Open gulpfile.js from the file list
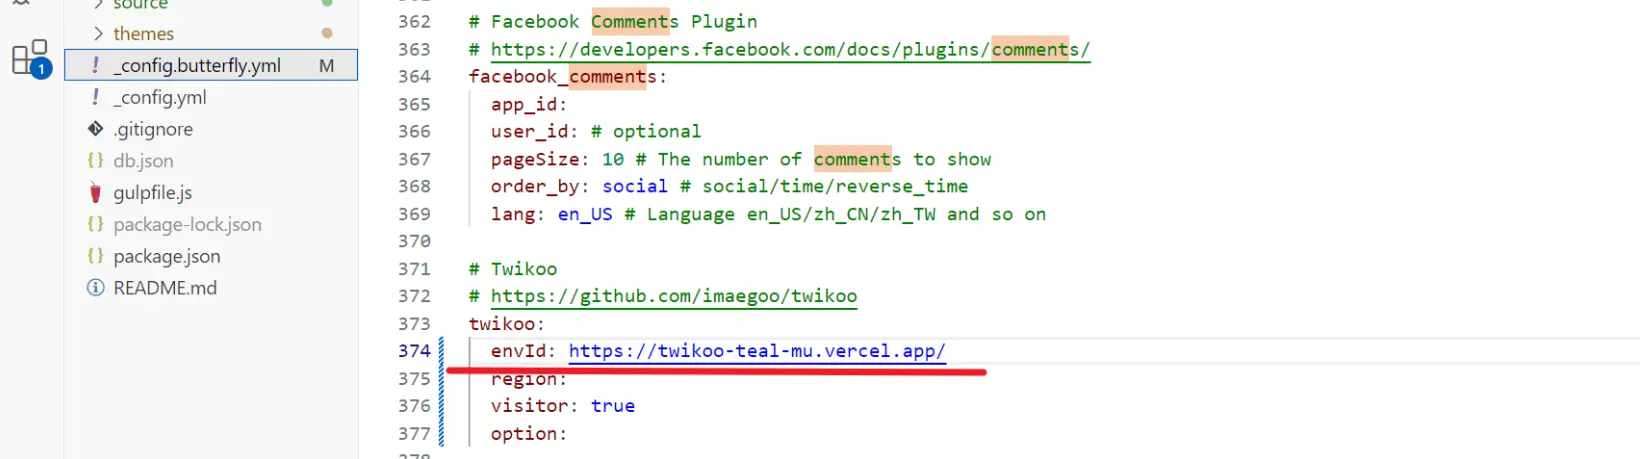Viewport: 1640px width, 459px height. (x=153, y=193)
